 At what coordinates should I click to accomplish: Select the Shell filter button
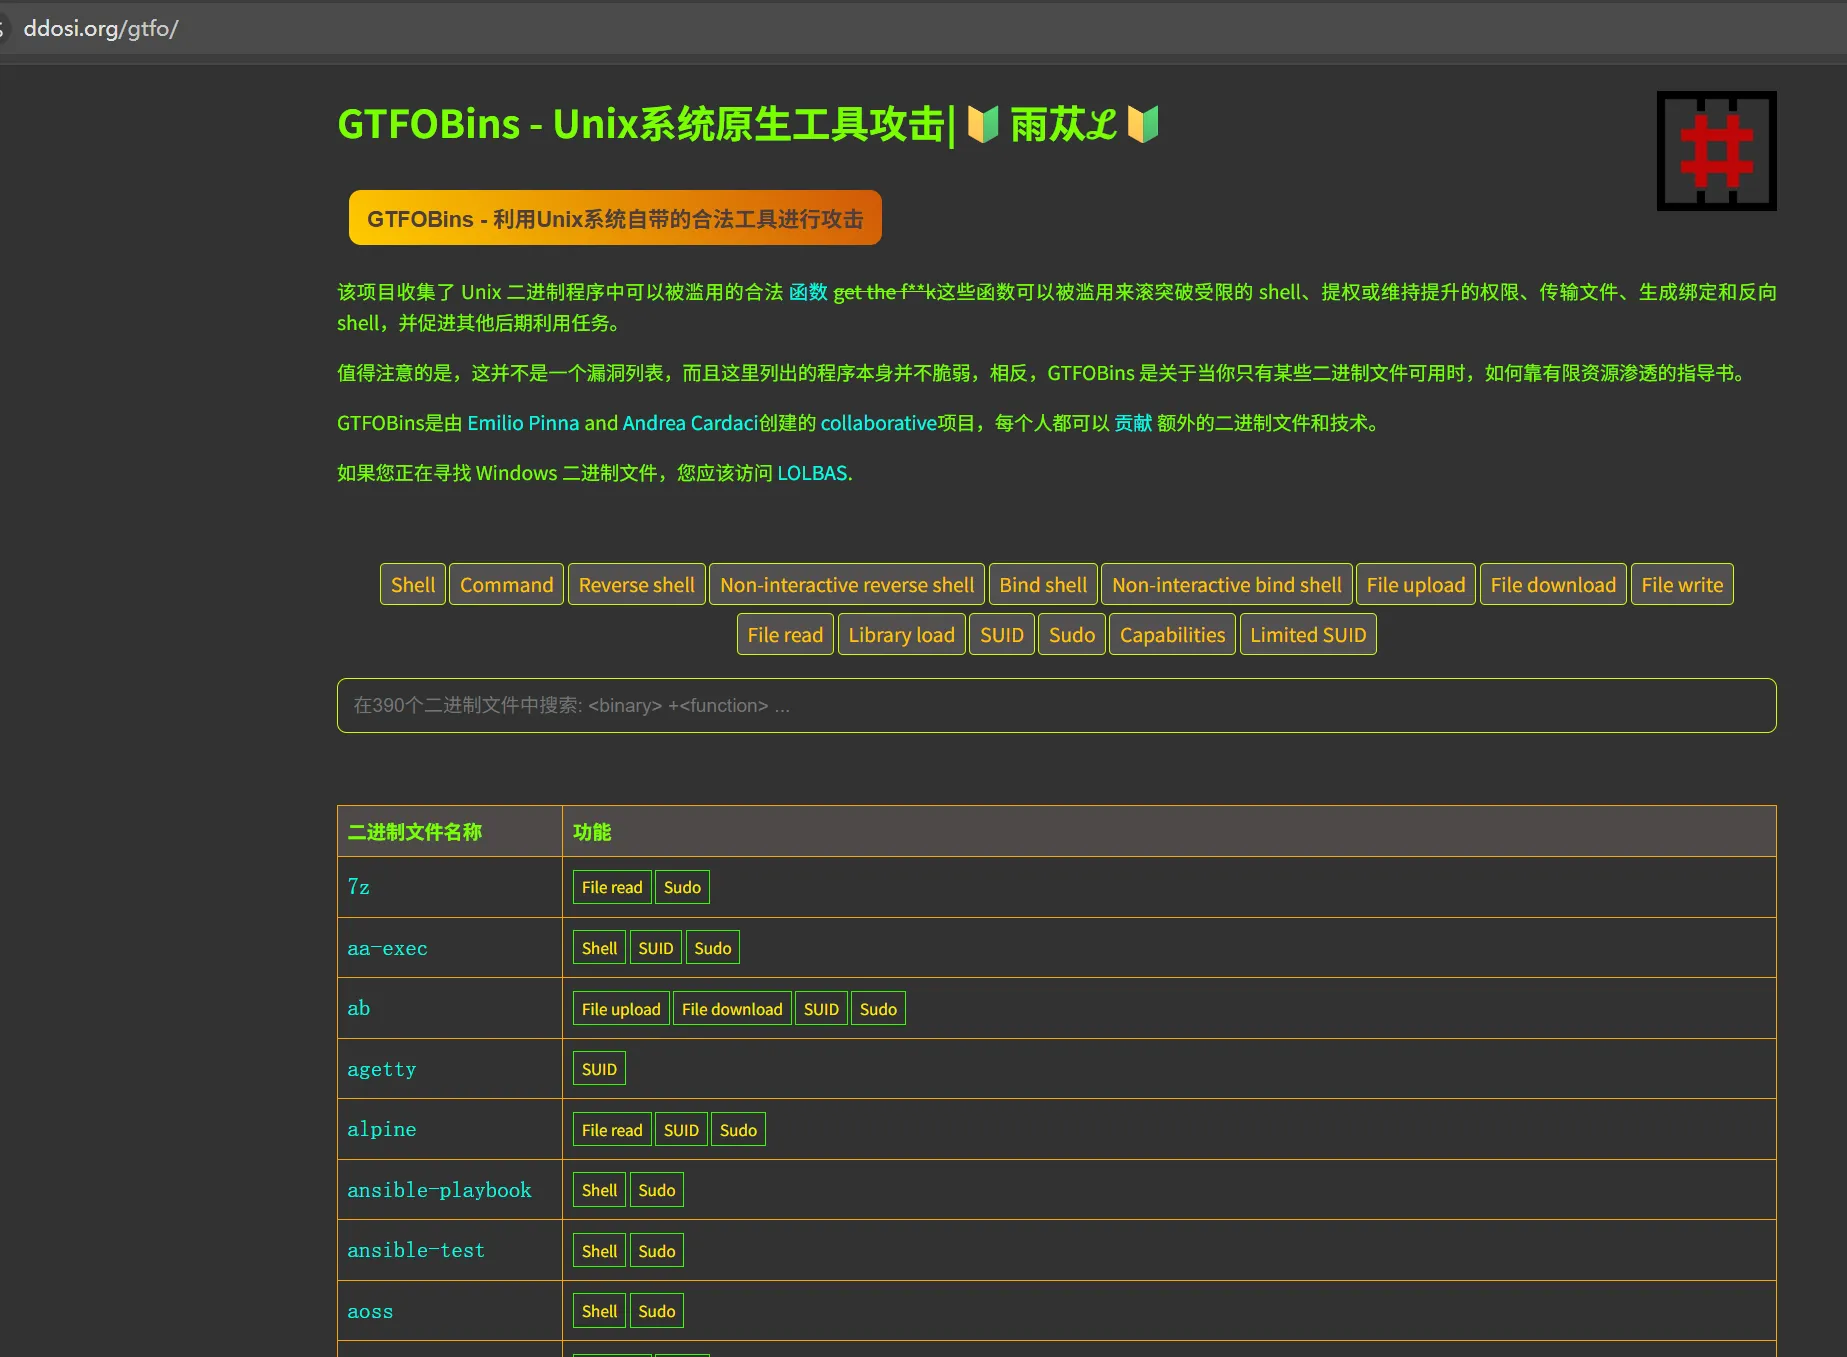pyautogui.click(x=413, y=585)
